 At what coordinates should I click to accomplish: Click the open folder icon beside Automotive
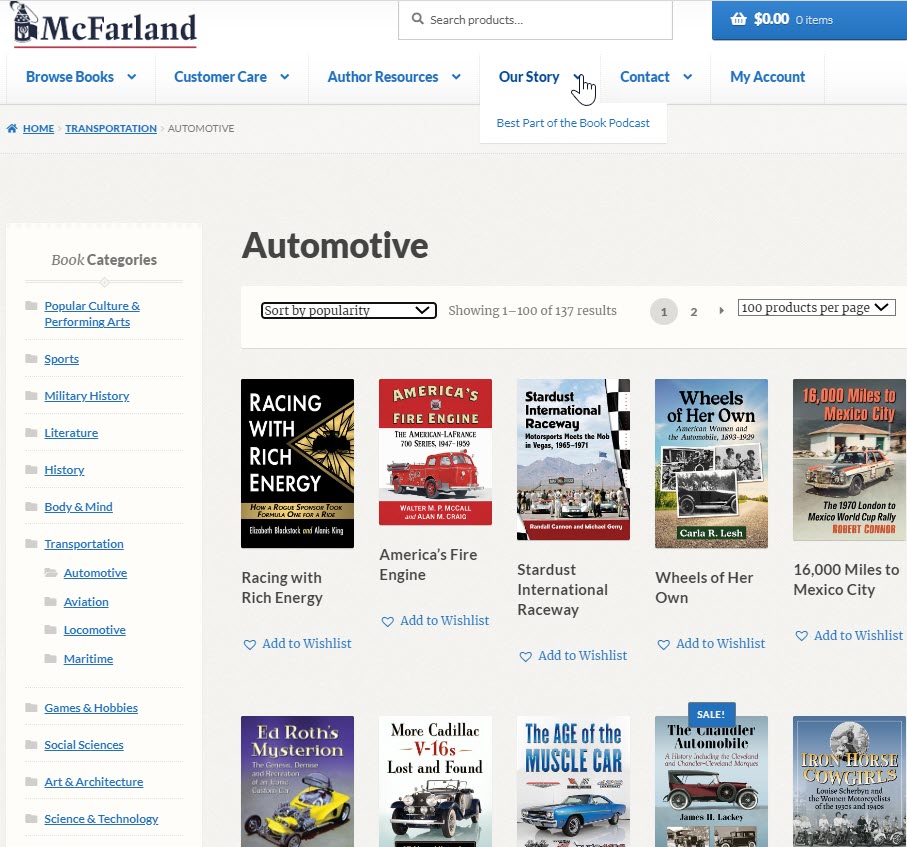point(51,573)
